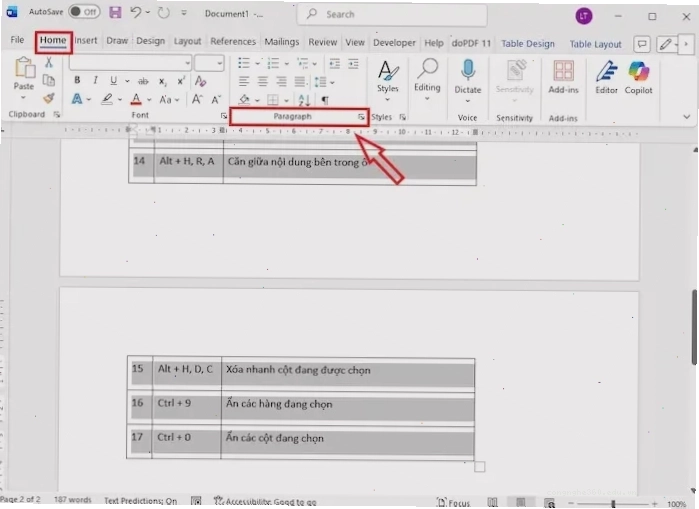Go to the References tab

tap(233, 41)
